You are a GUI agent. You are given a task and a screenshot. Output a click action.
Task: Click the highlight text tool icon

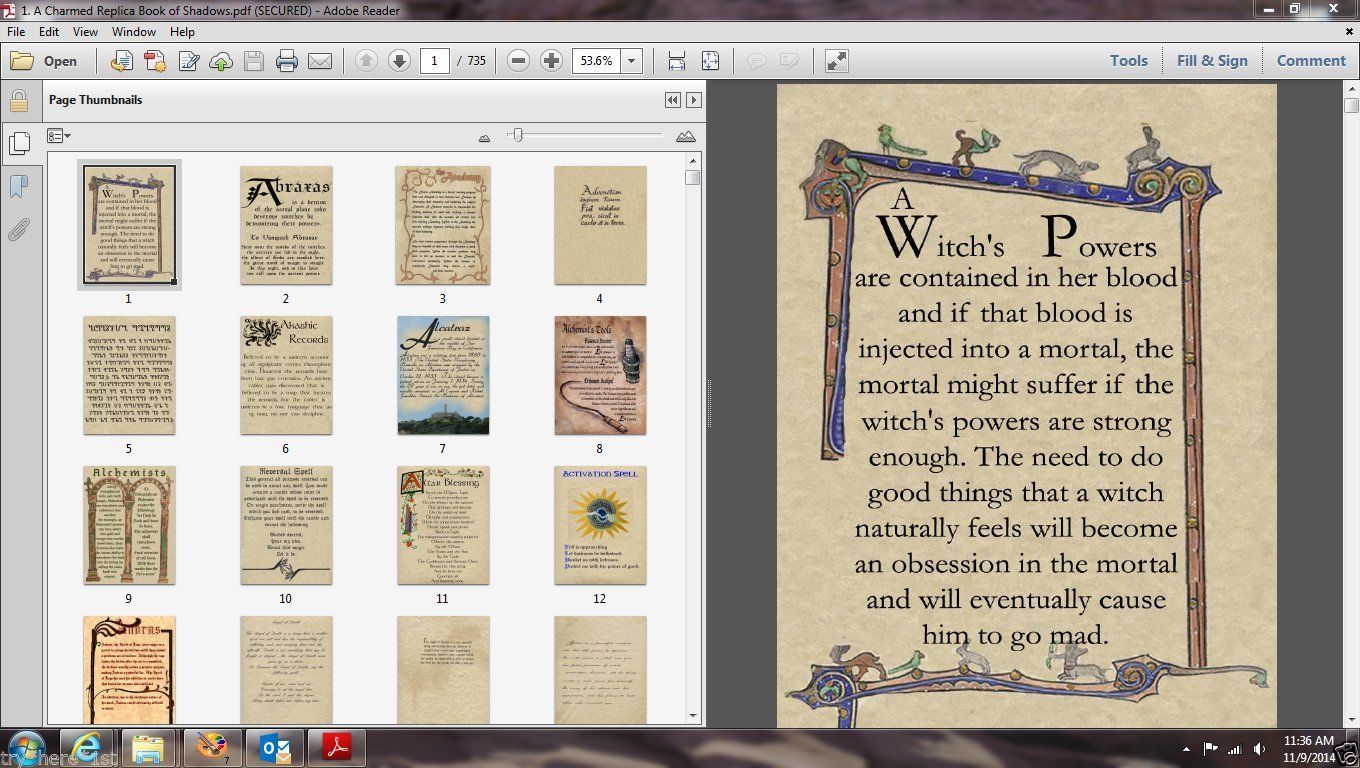click(x=789, y=61)
